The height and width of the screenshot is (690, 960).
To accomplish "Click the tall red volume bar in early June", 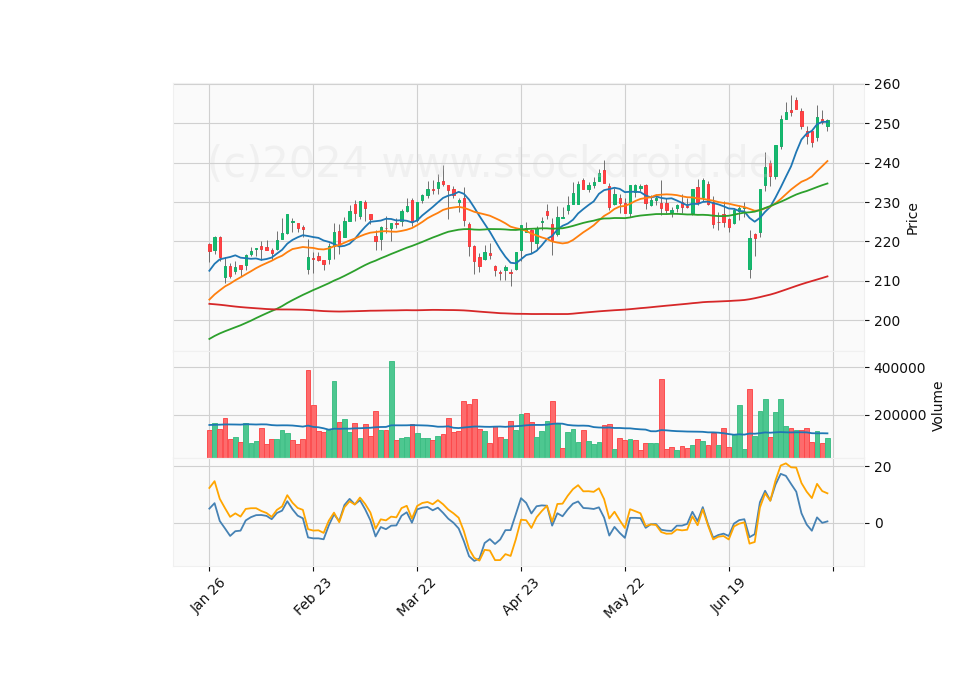I will pyautogui.click(x=662, y=419).
